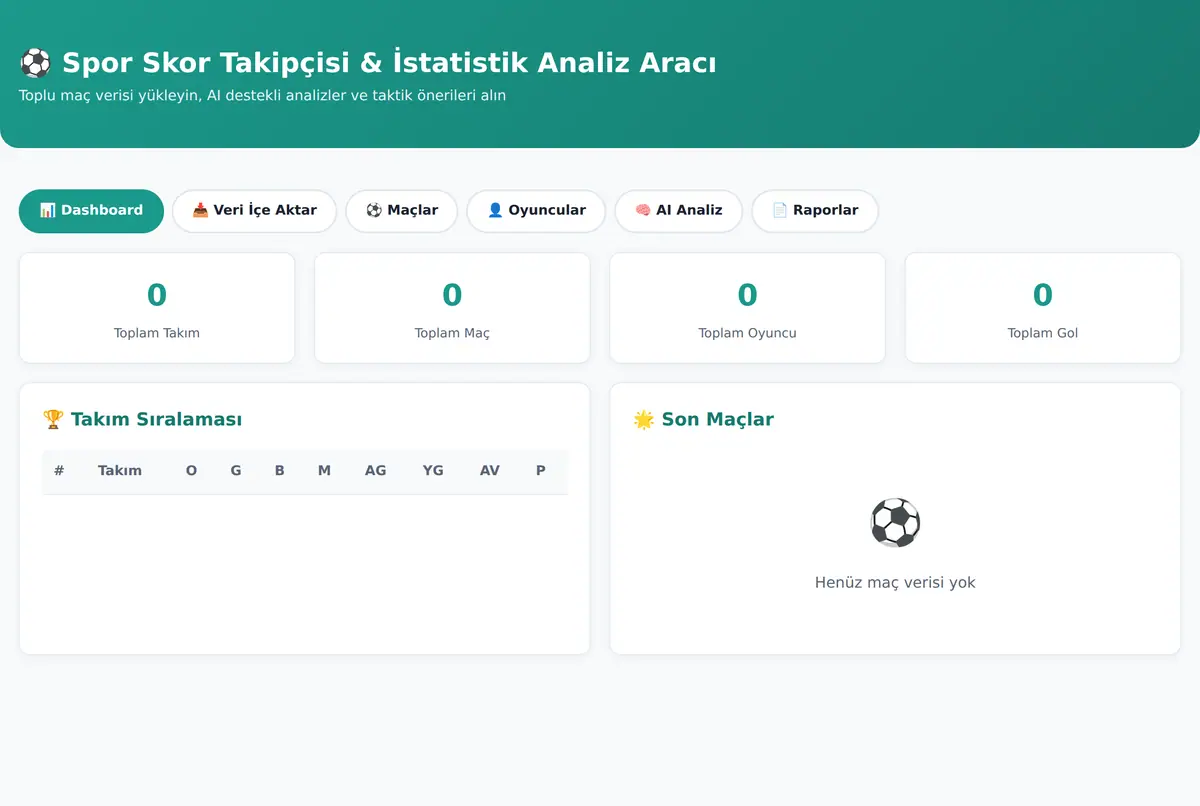Open the Raporlar tab
Screen dimensions: 1200x806
click(815, 211)
